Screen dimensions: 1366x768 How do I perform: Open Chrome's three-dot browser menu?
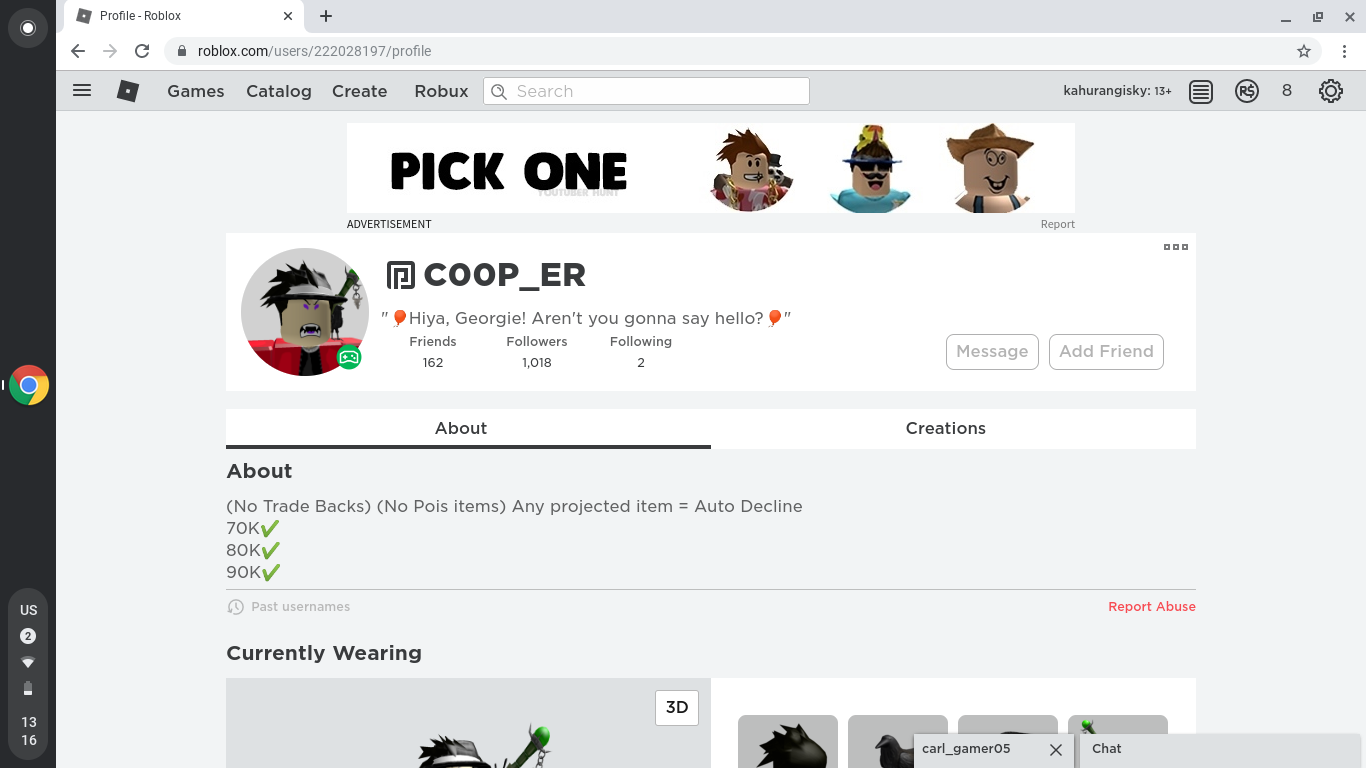click(x=1345, y=51)
